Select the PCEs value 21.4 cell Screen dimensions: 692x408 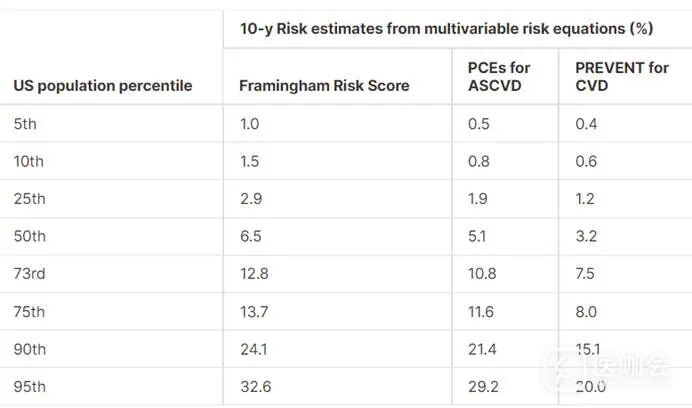484,350
